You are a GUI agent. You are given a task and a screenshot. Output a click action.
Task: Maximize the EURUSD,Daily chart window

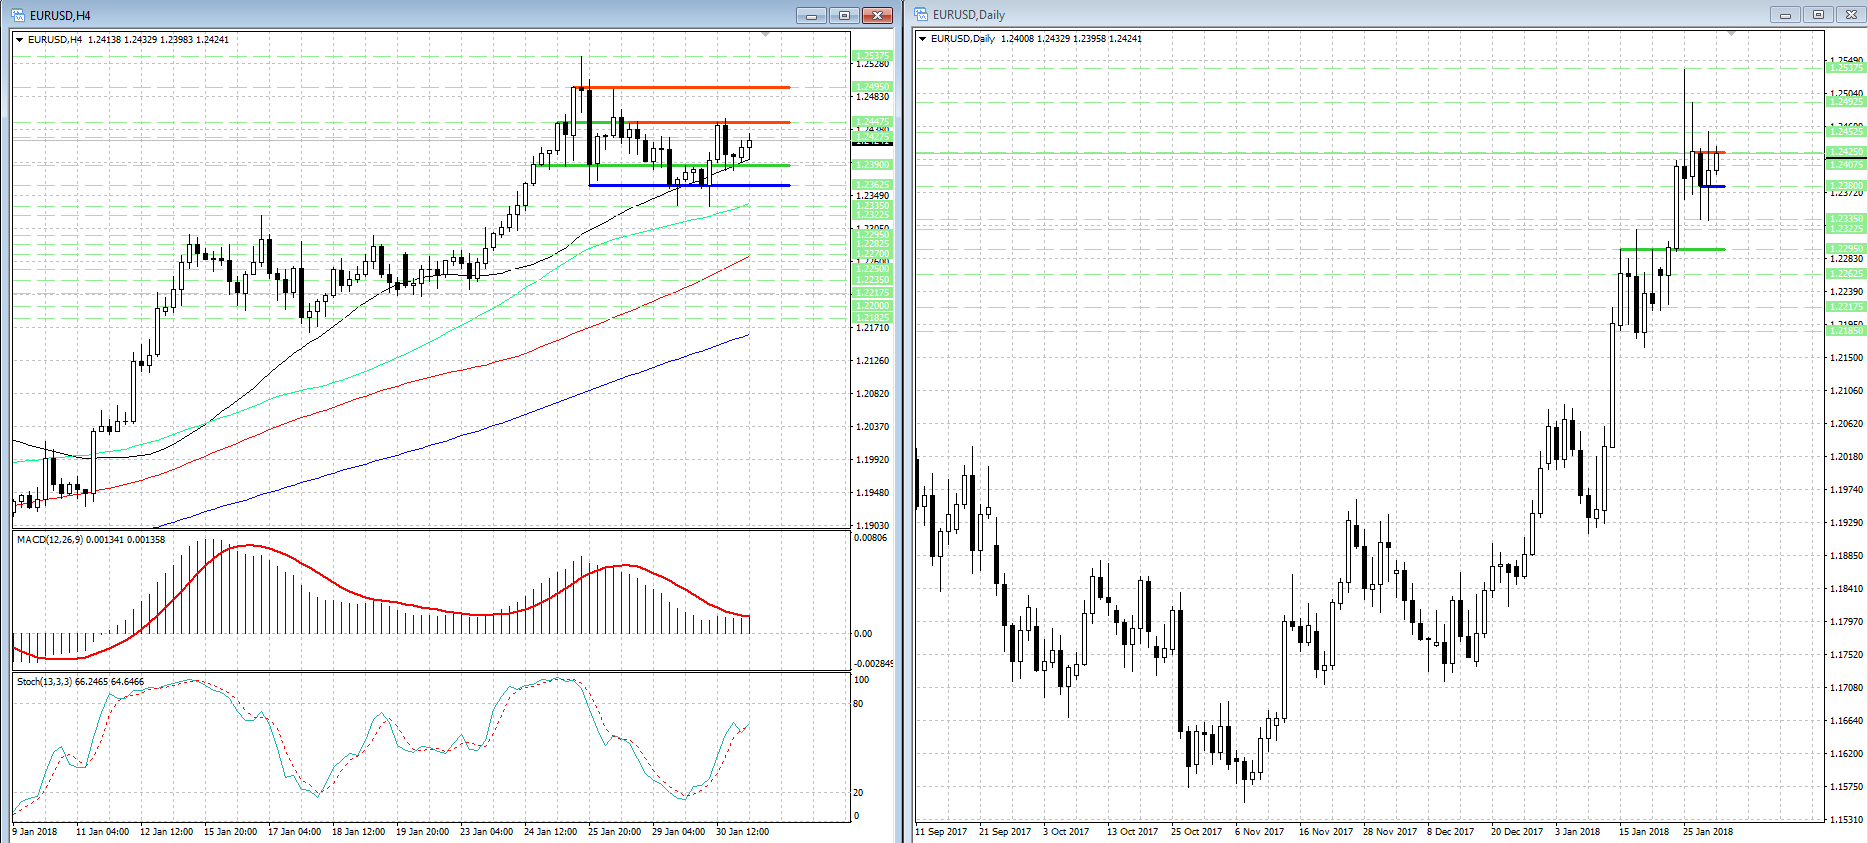pyautogui.click(x=1818, y=15)
